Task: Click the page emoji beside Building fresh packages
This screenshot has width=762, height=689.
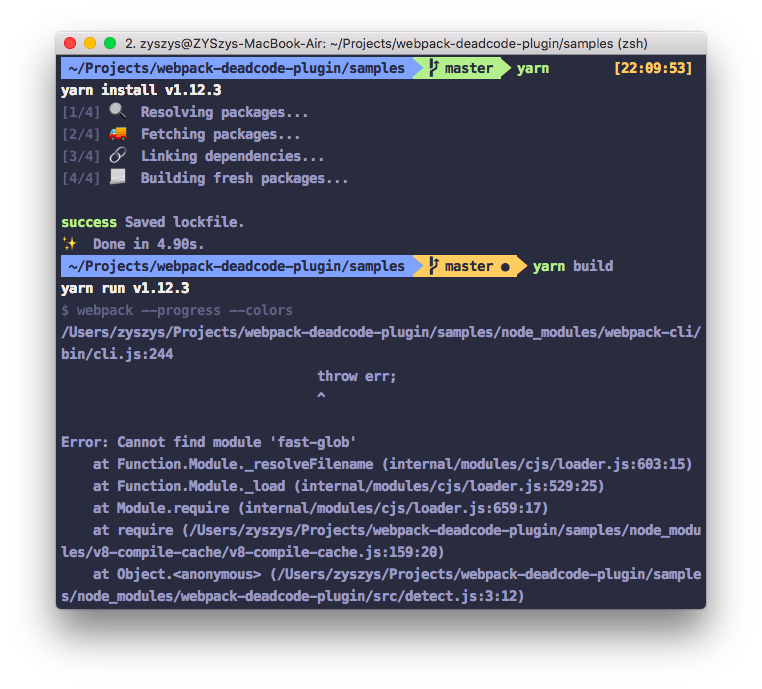Action: (118, 177)
